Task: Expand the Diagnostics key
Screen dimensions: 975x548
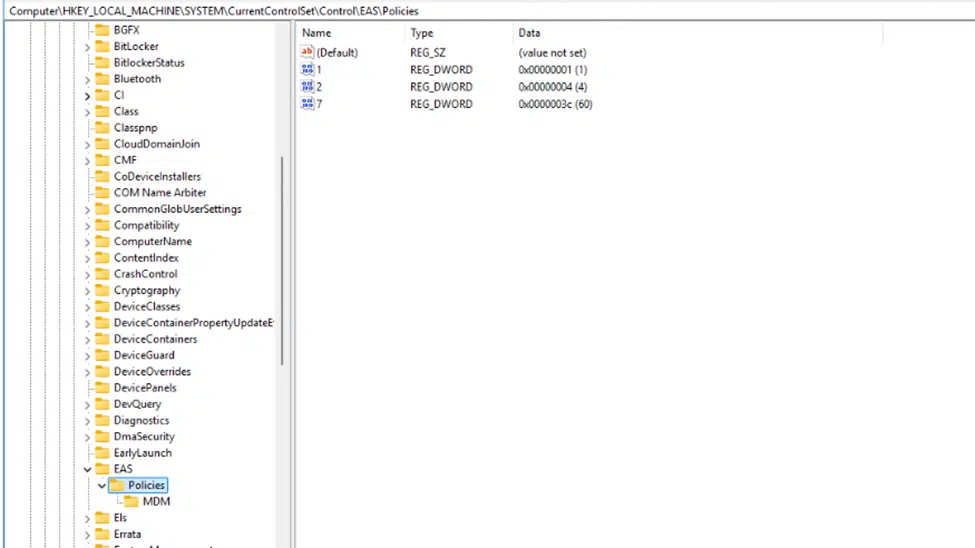Action: [87, 421]
